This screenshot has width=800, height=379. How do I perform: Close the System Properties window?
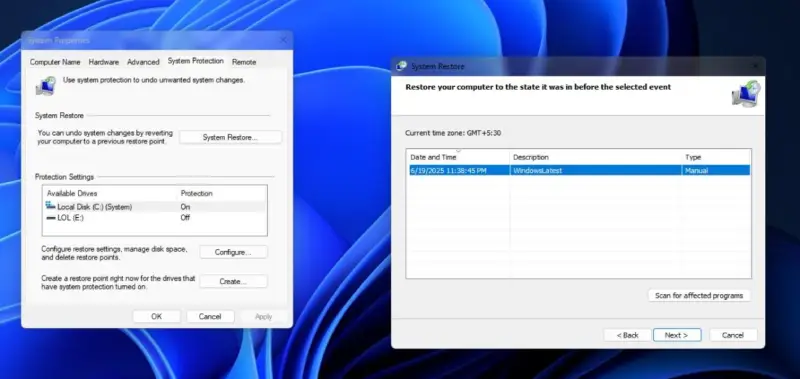pos(283,40)
